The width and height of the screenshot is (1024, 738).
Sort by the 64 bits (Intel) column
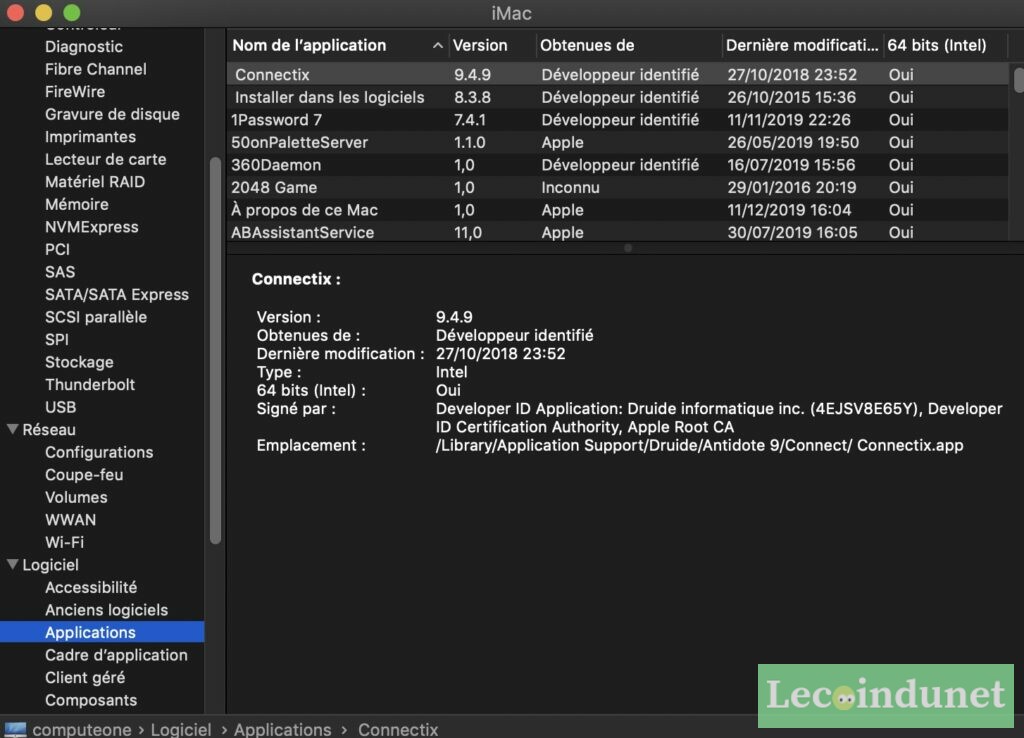tap(936, 45)
